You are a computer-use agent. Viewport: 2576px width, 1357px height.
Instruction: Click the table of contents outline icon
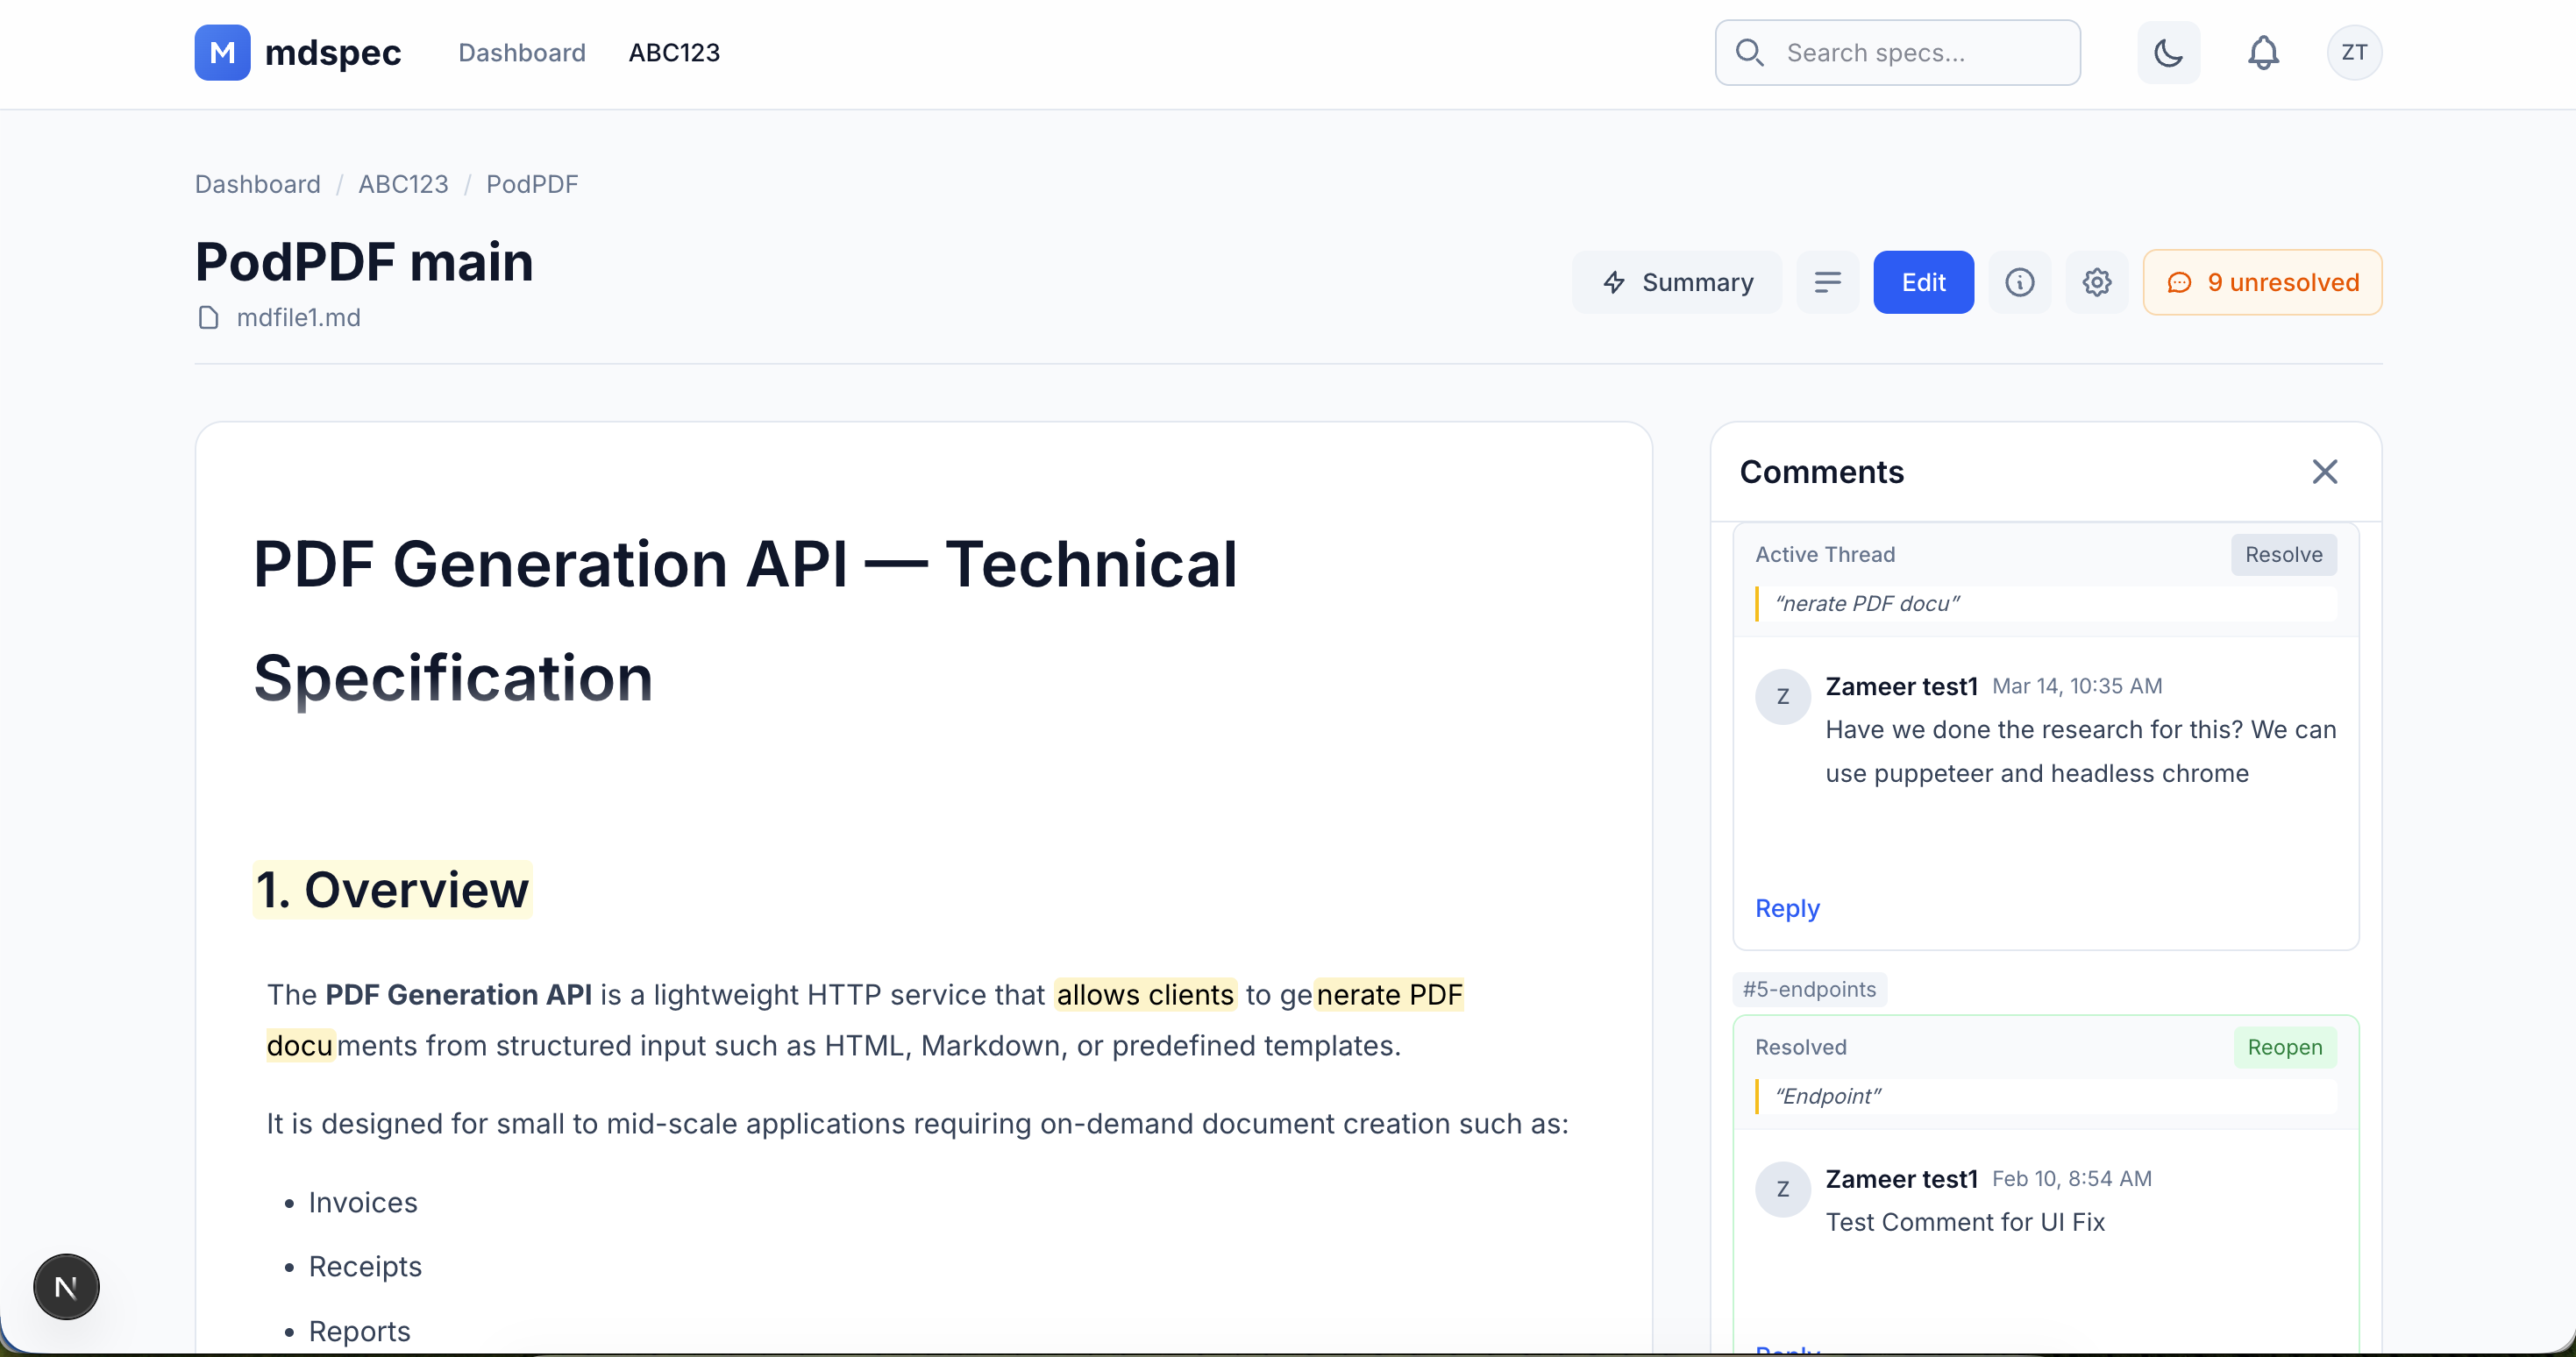click(1827, 282)
